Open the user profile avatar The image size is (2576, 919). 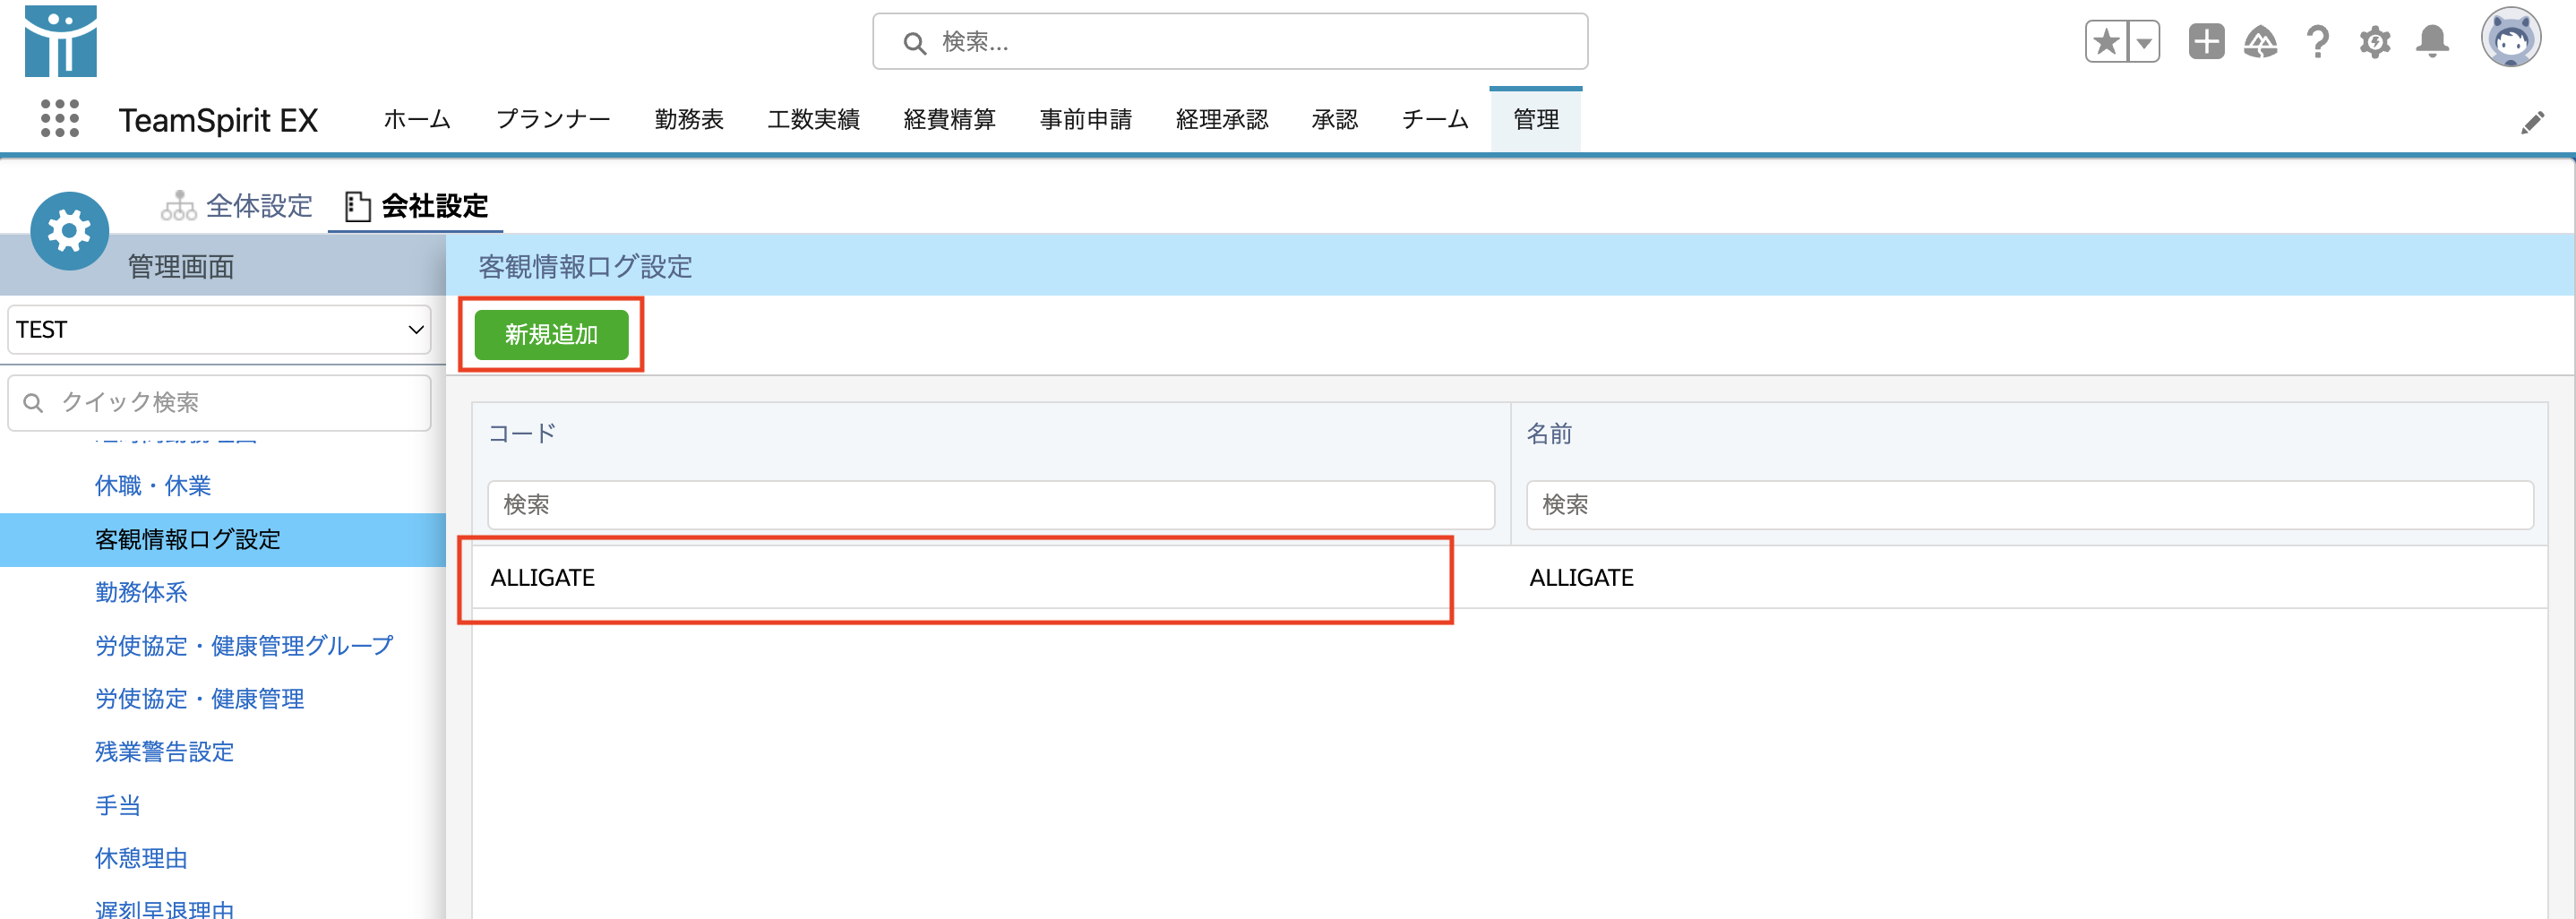(x=2510, y=38)
